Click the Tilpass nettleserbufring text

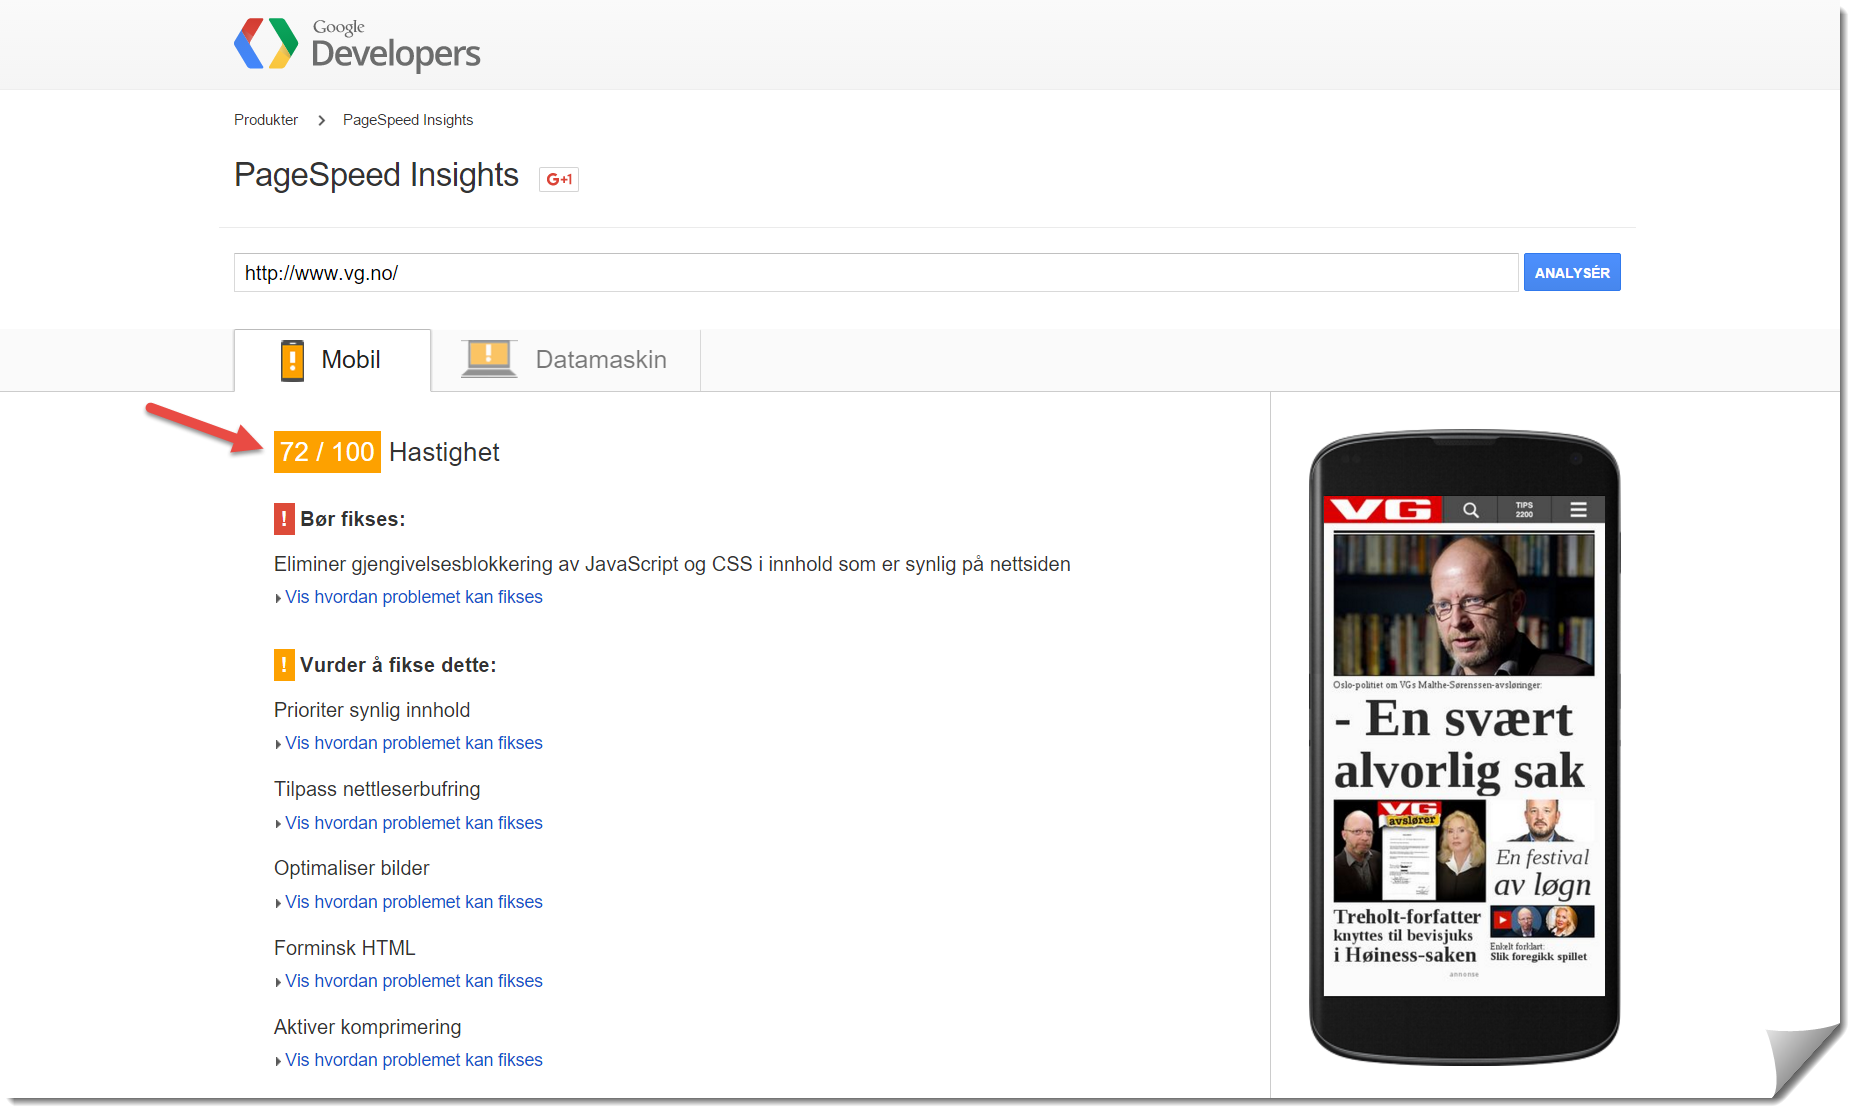(377, 789)
